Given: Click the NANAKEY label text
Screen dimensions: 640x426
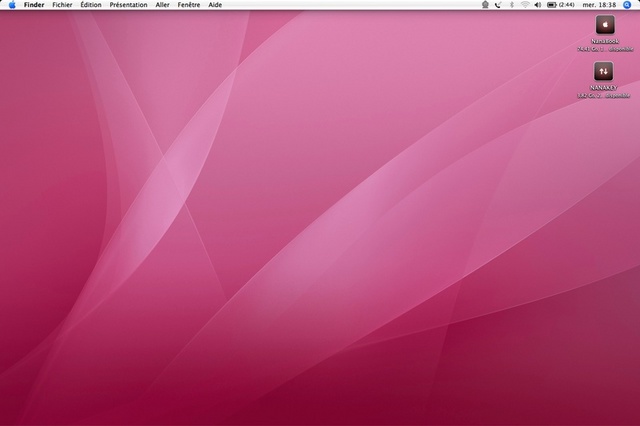Looking at the screenshot, I should (604, 88).
